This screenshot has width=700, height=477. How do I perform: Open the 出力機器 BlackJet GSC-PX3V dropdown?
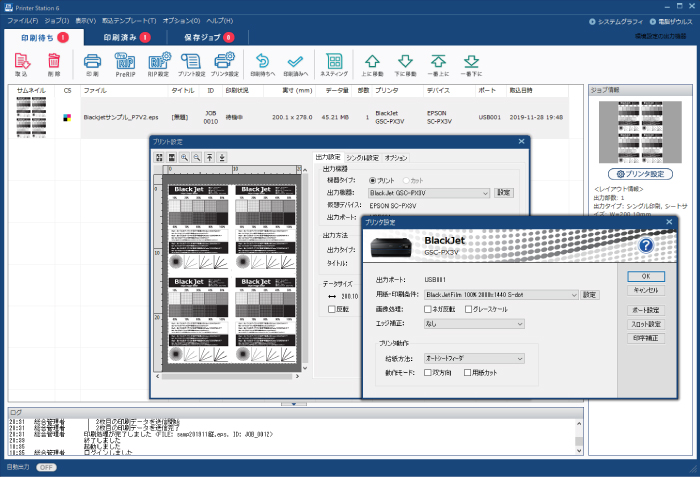tap(429, 193)
